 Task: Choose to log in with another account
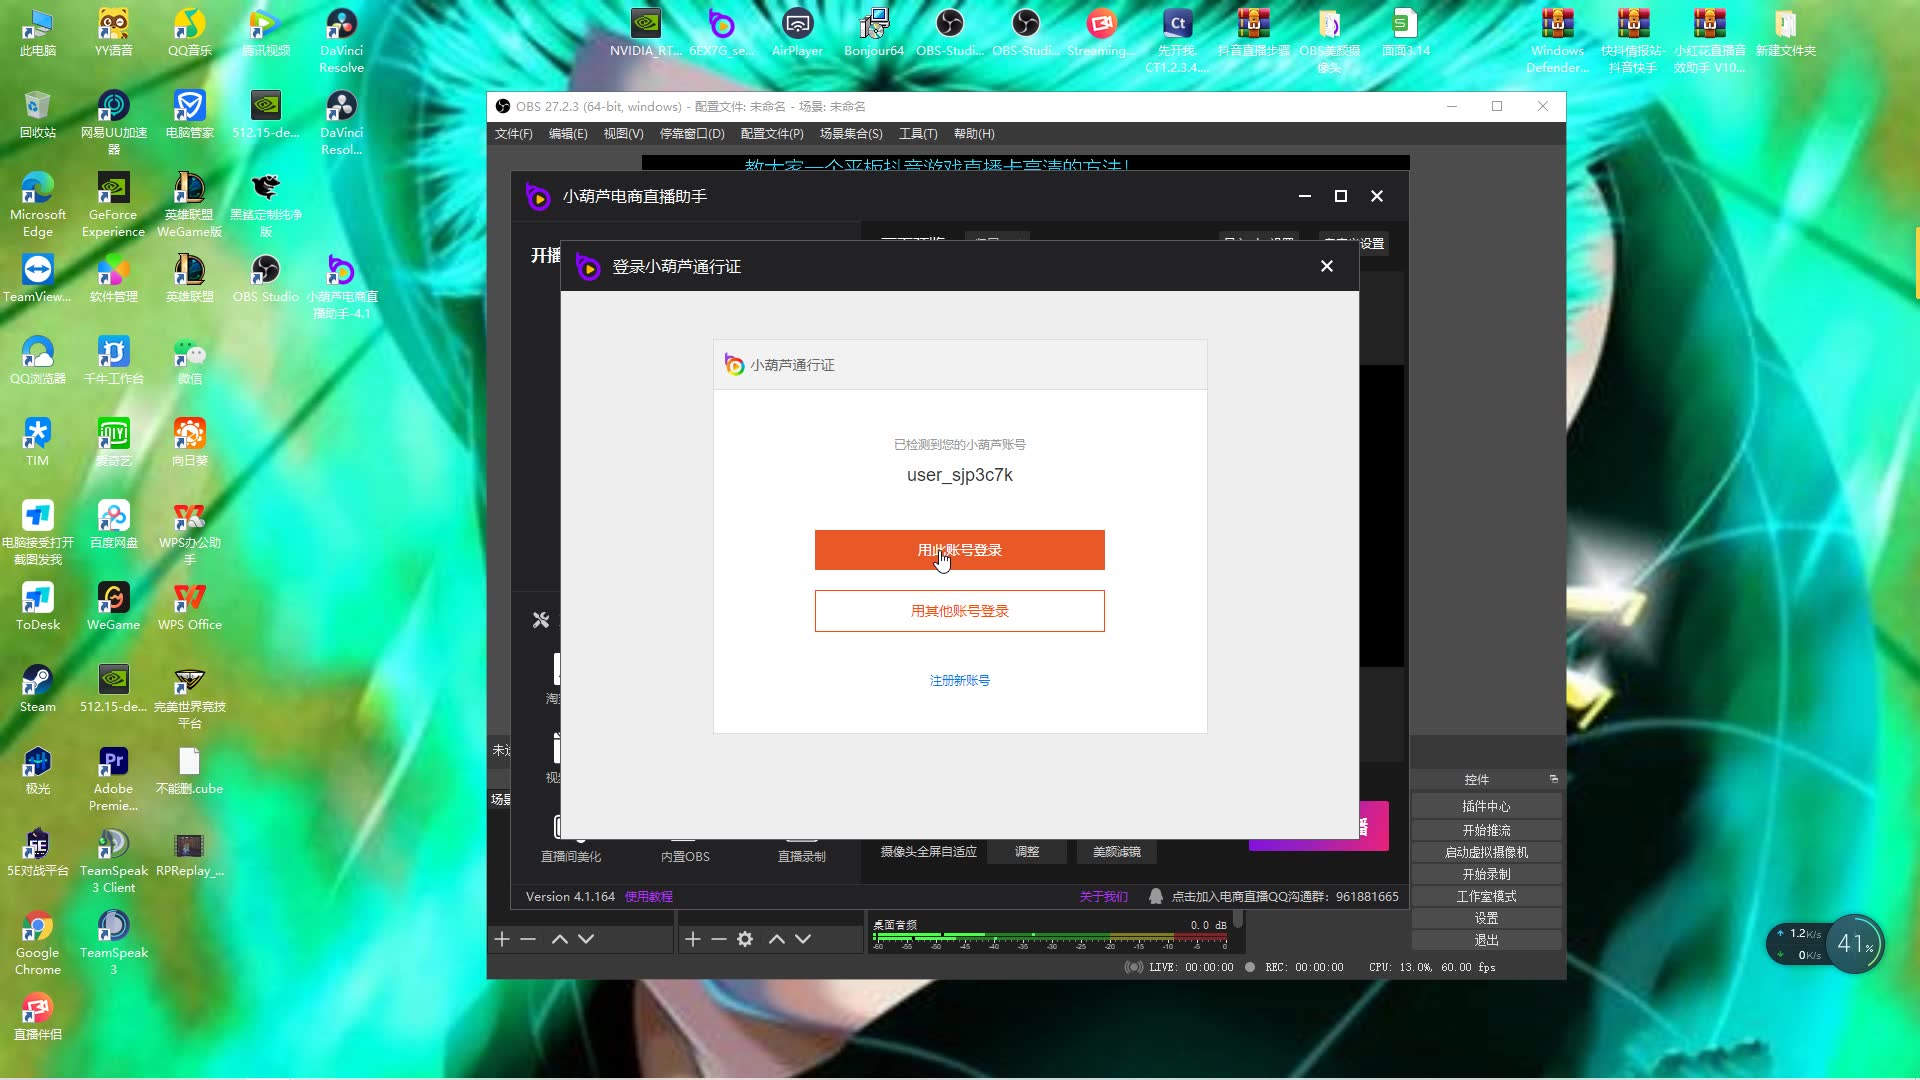(959, 611)
